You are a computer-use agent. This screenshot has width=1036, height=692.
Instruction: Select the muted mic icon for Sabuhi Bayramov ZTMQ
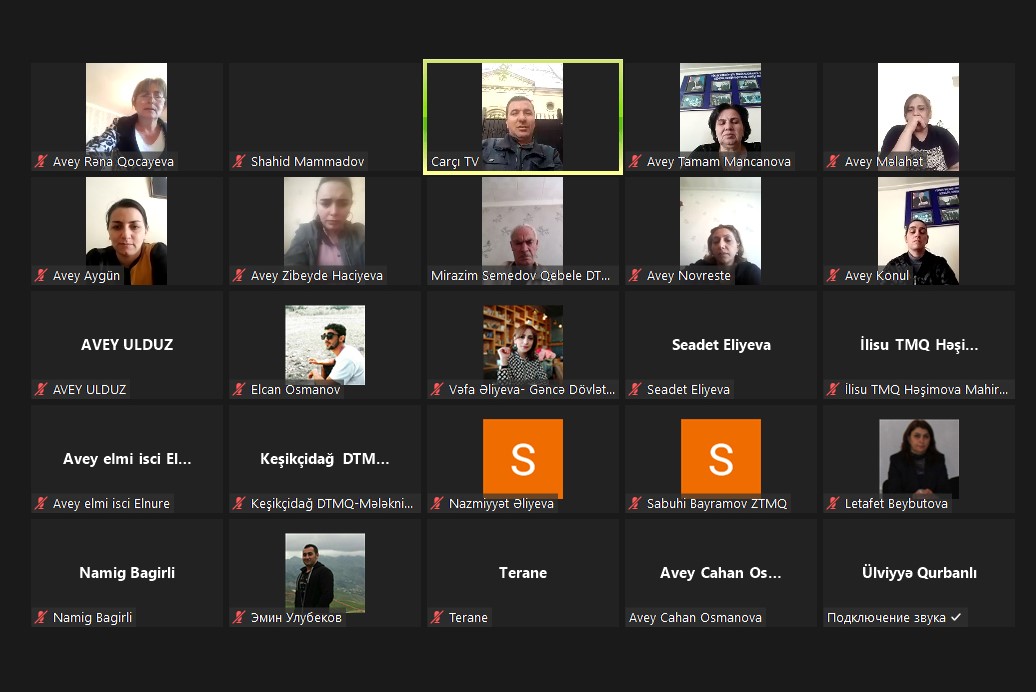coord(636,504)
